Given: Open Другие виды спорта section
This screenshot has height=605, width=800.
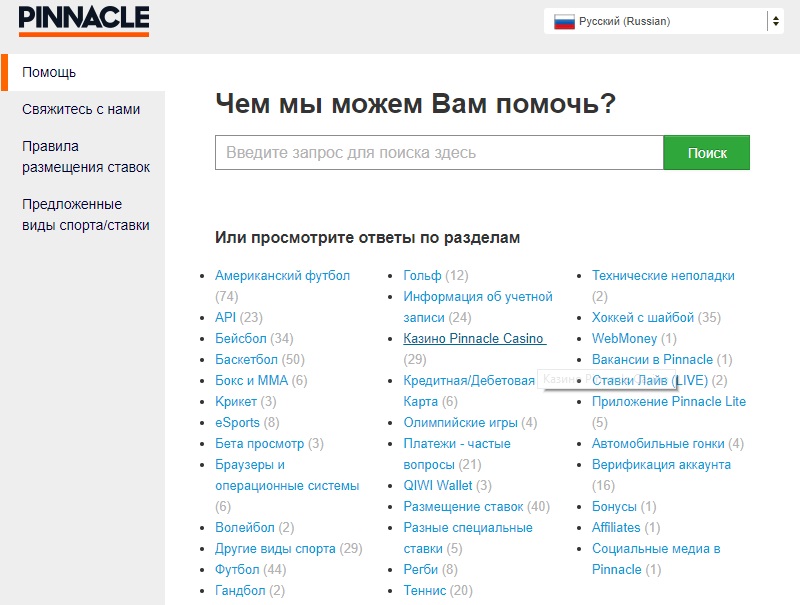Looking at the screenshot, I should [x=275, y=548].
